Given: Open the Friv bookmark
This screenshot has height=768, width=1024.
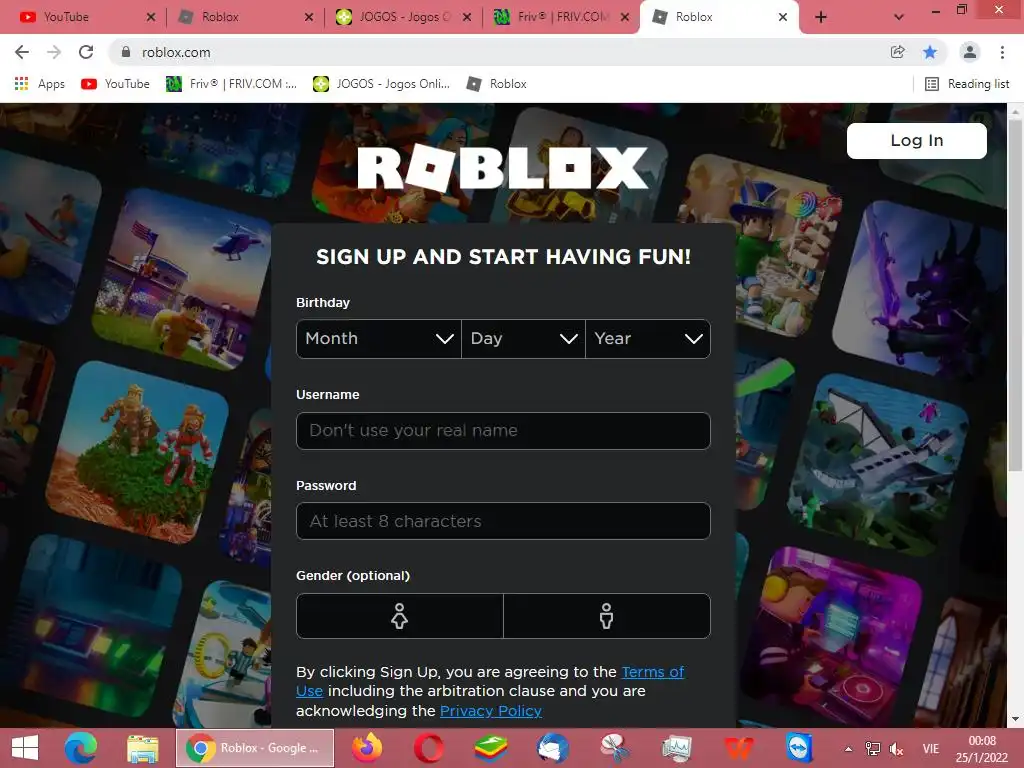Looking at the screenshot, I should [231, 84].
